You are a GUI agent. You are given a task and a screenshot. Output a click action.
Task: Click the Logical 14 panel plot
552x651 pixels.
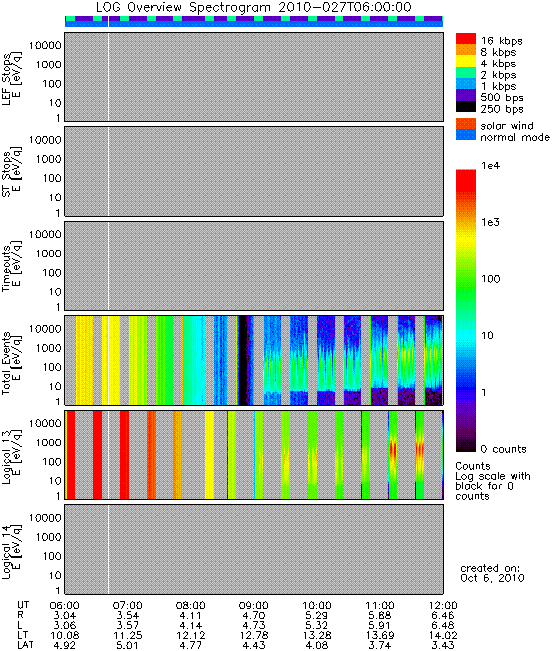point(254,549)
